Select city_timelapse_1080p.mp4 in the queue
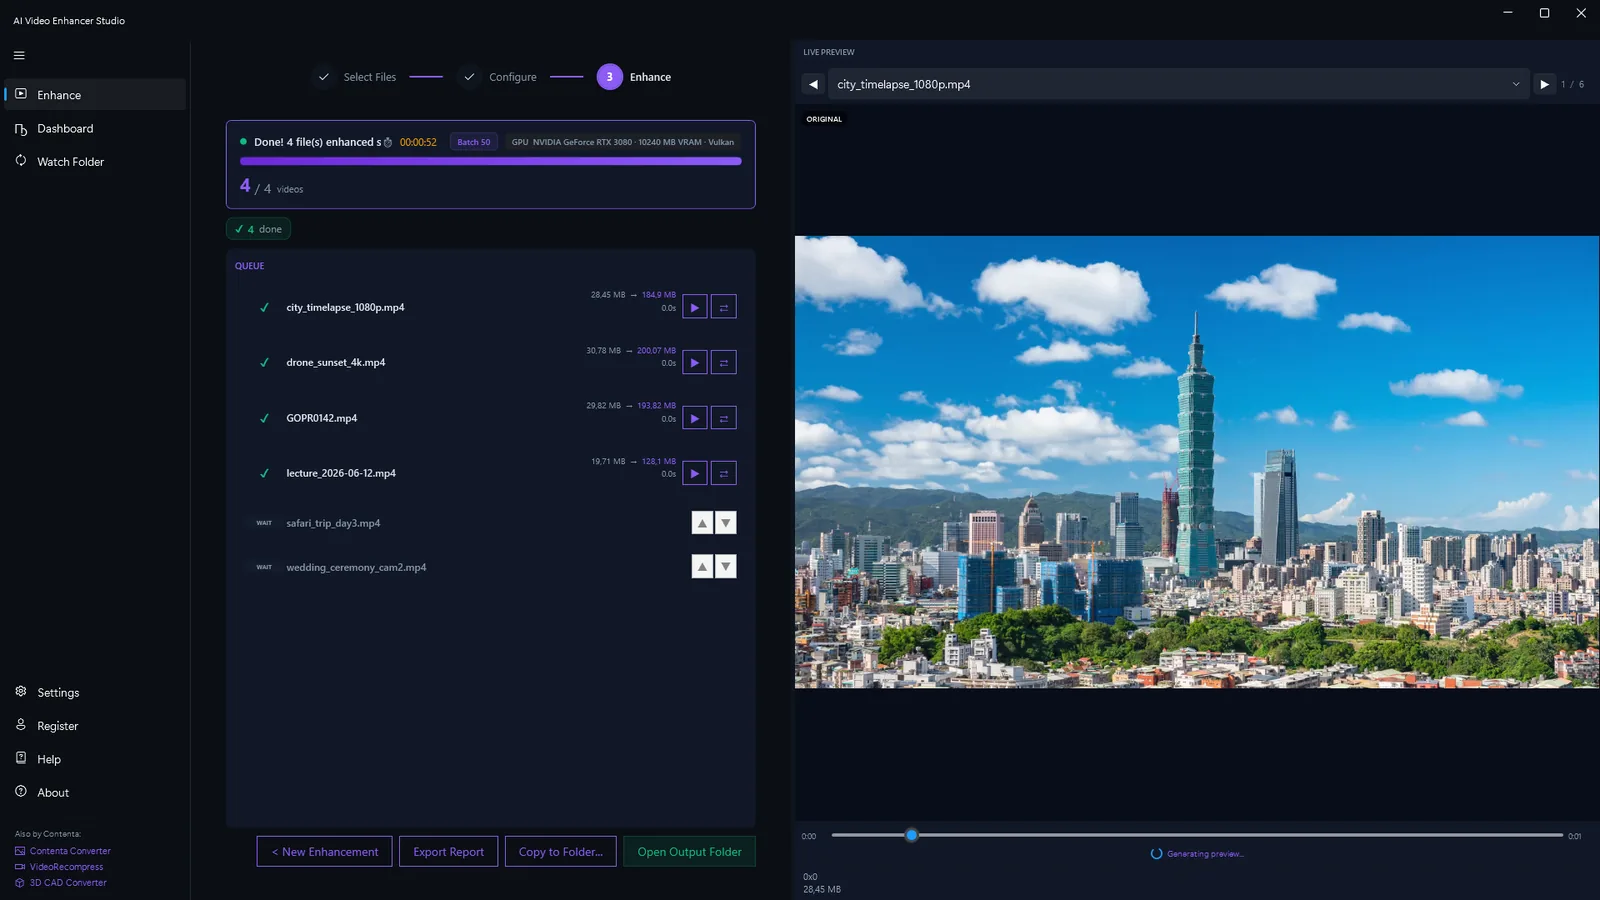This screenshot has width=1600, height=900. (x=490, y=307)
